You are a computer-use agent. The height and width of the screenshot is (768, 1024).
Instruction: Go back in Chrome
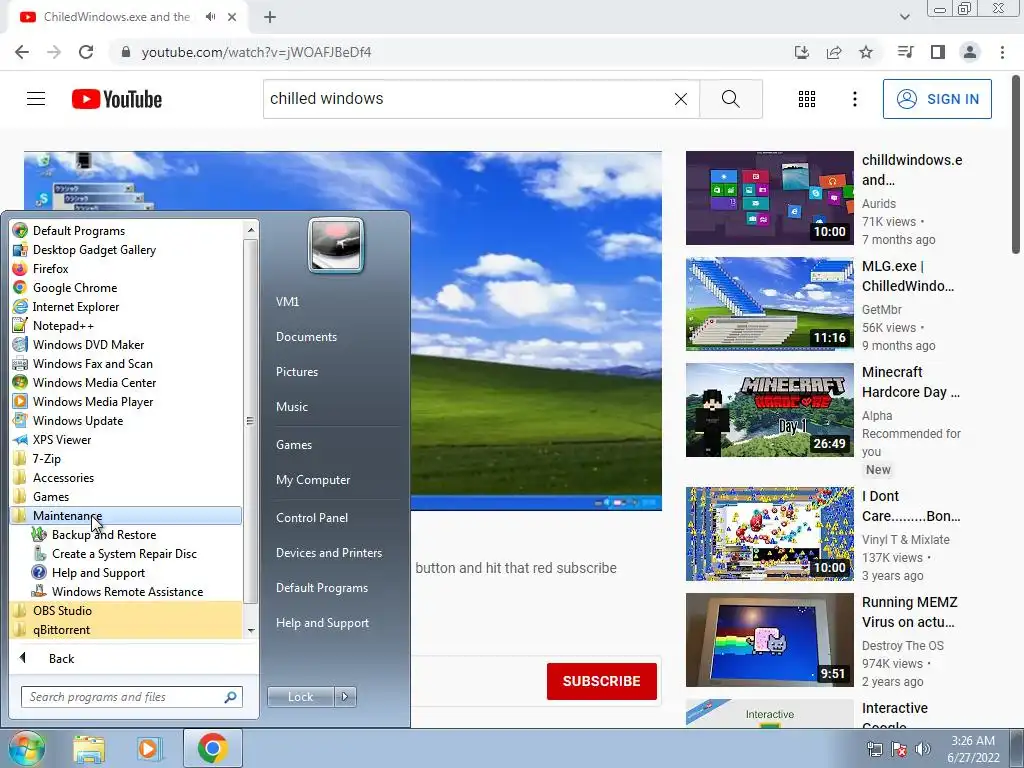coord(22,52)
